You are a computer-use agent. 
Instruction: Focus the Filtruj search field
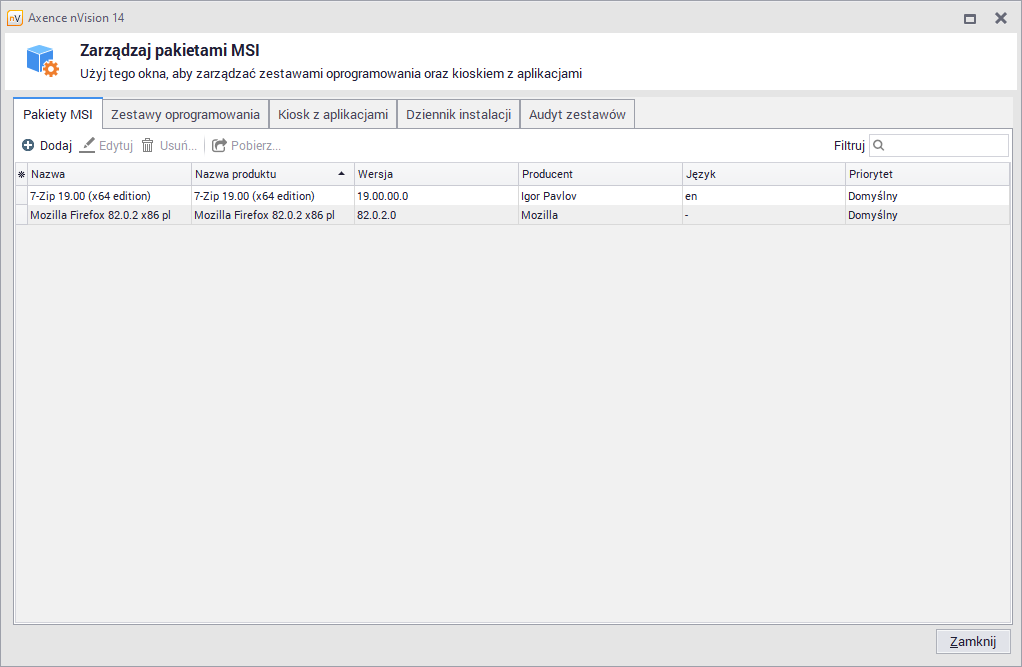pos(945,145)
